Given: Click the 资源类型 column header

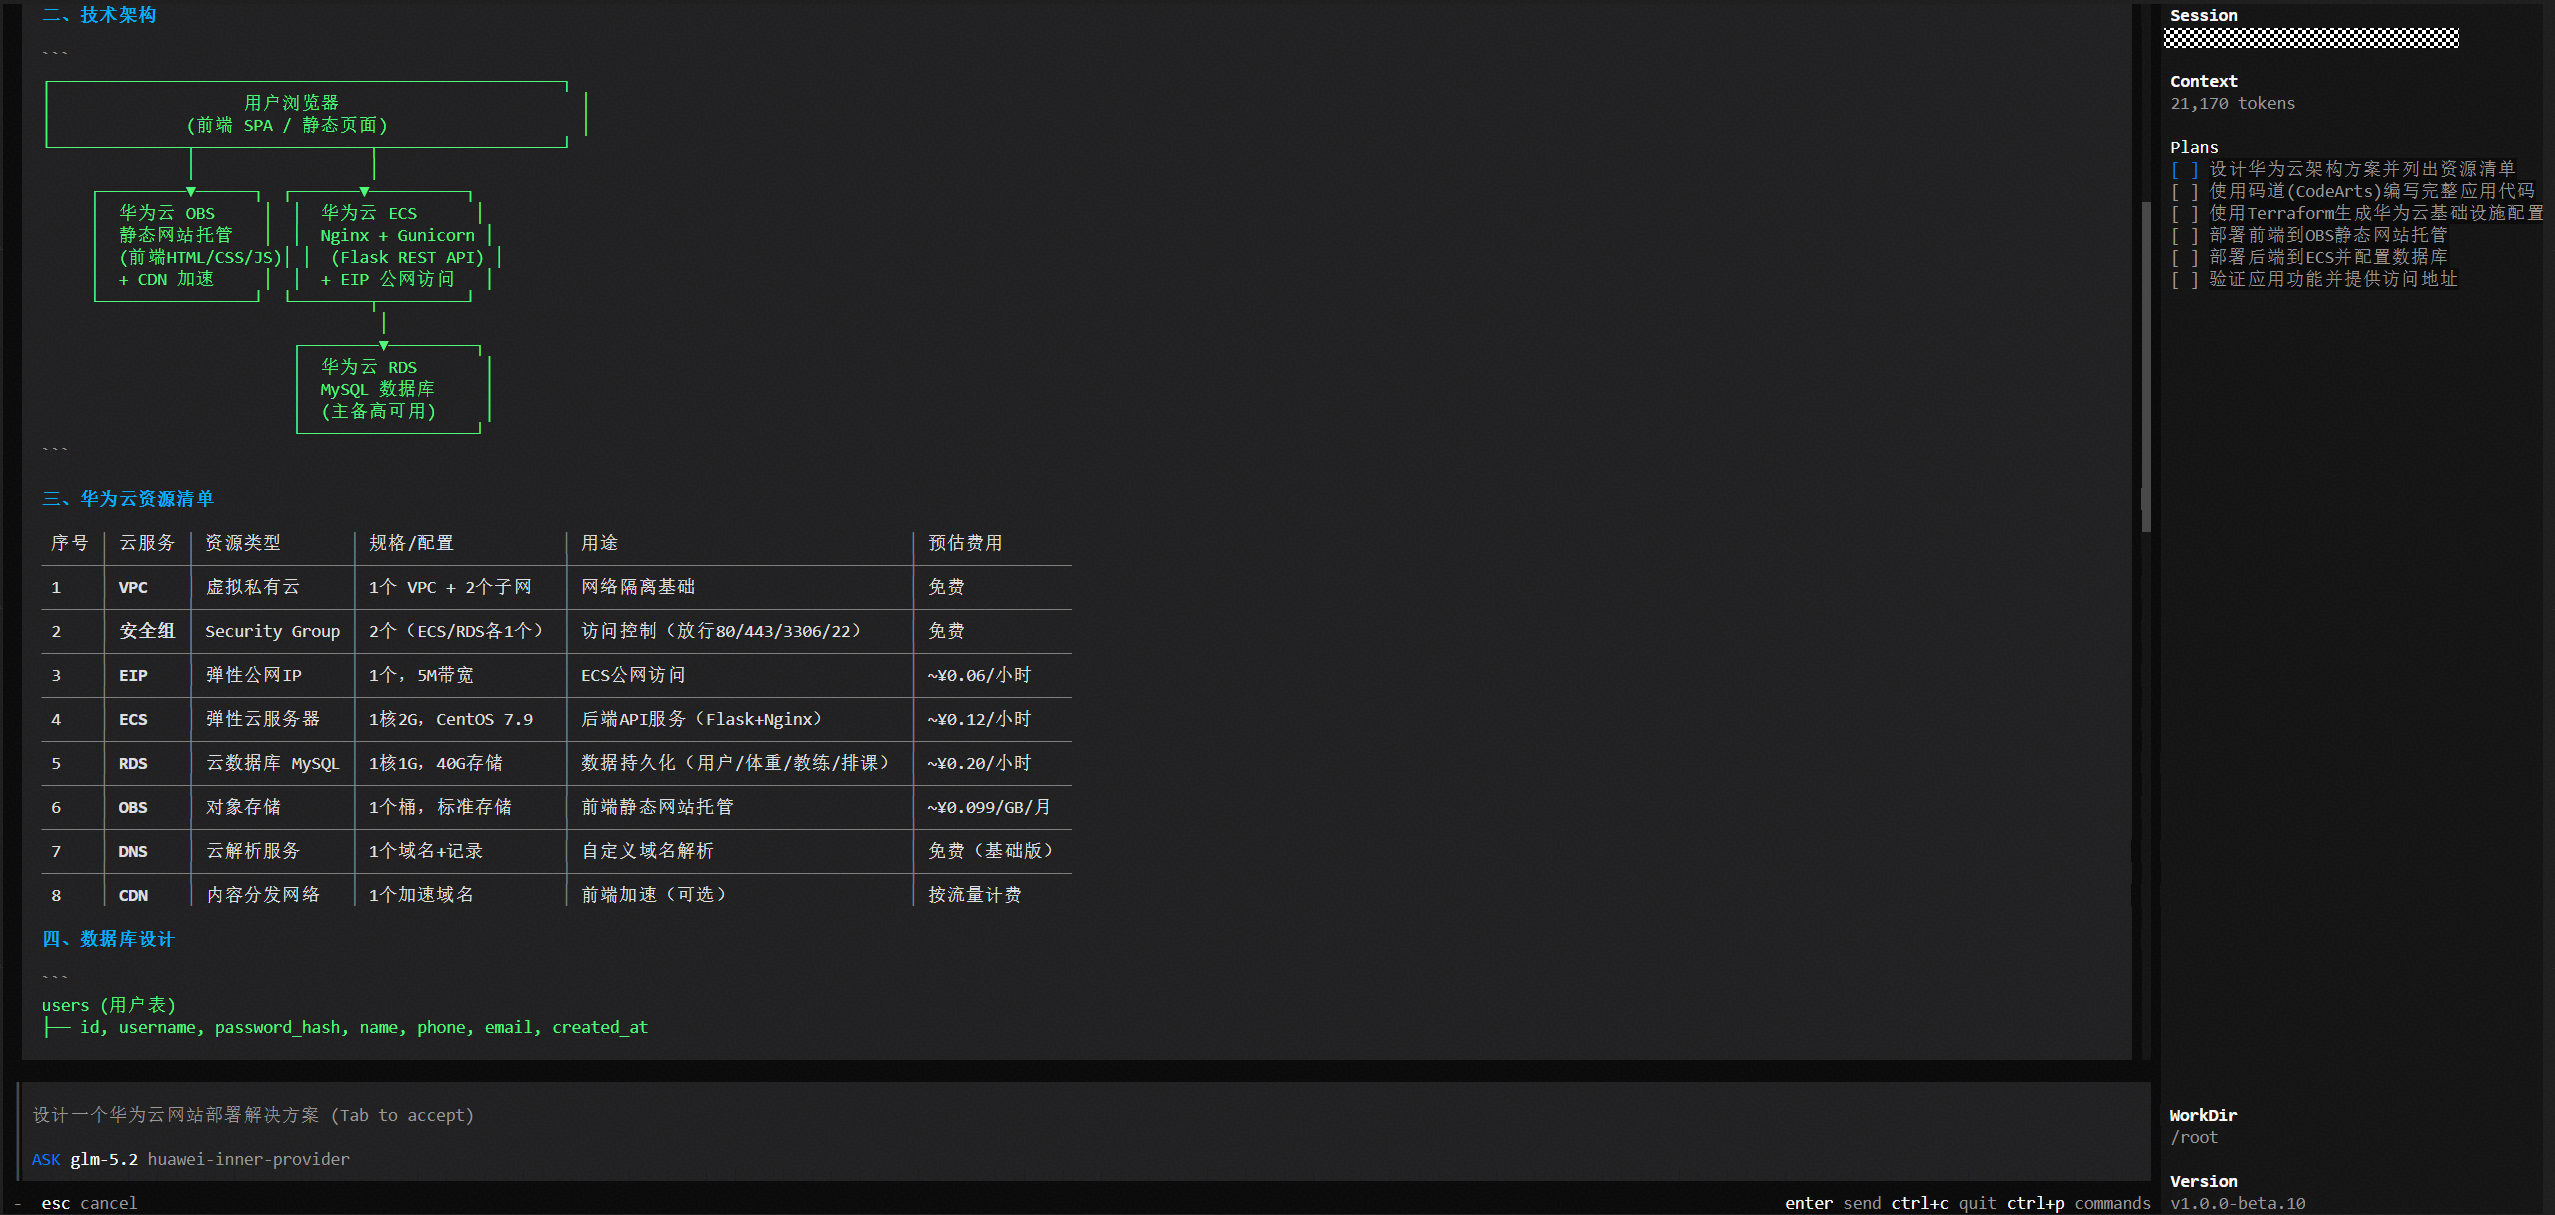Looking at the screenshot, I should (243, 543).
